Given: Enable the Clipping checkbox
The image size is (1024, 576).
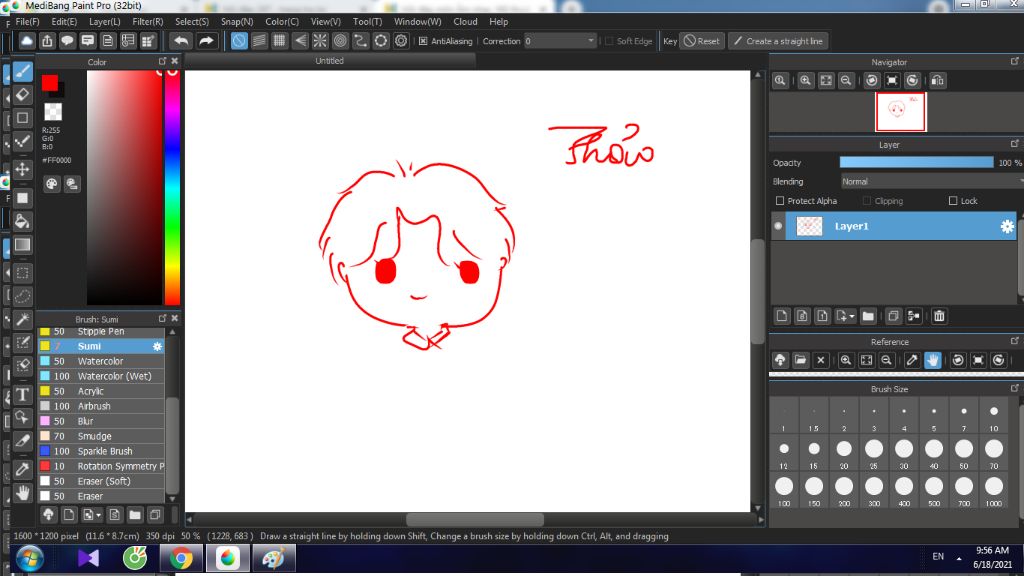Looking at the screenshot, I should (867, 201).
